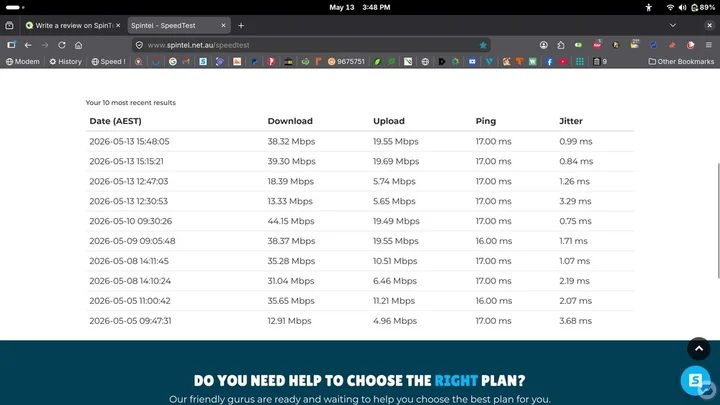Expand the list all tabs chevron
Viewport: 720px width, 405px height.
pos(673,26)
